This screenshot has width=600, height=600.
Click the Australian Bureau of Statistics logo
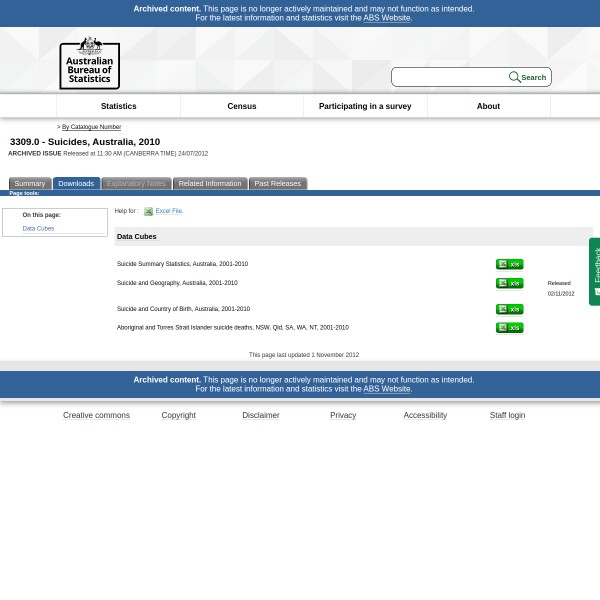[89, 62]
